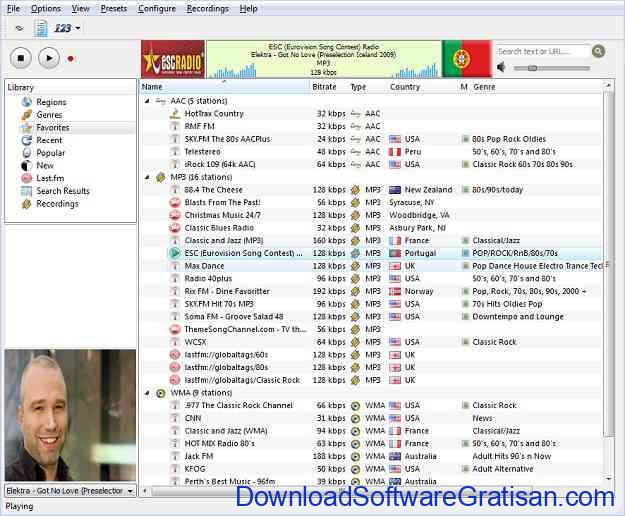Select the Jack FM station
This screenshot has width=625, height=516.
click(199, 456)
